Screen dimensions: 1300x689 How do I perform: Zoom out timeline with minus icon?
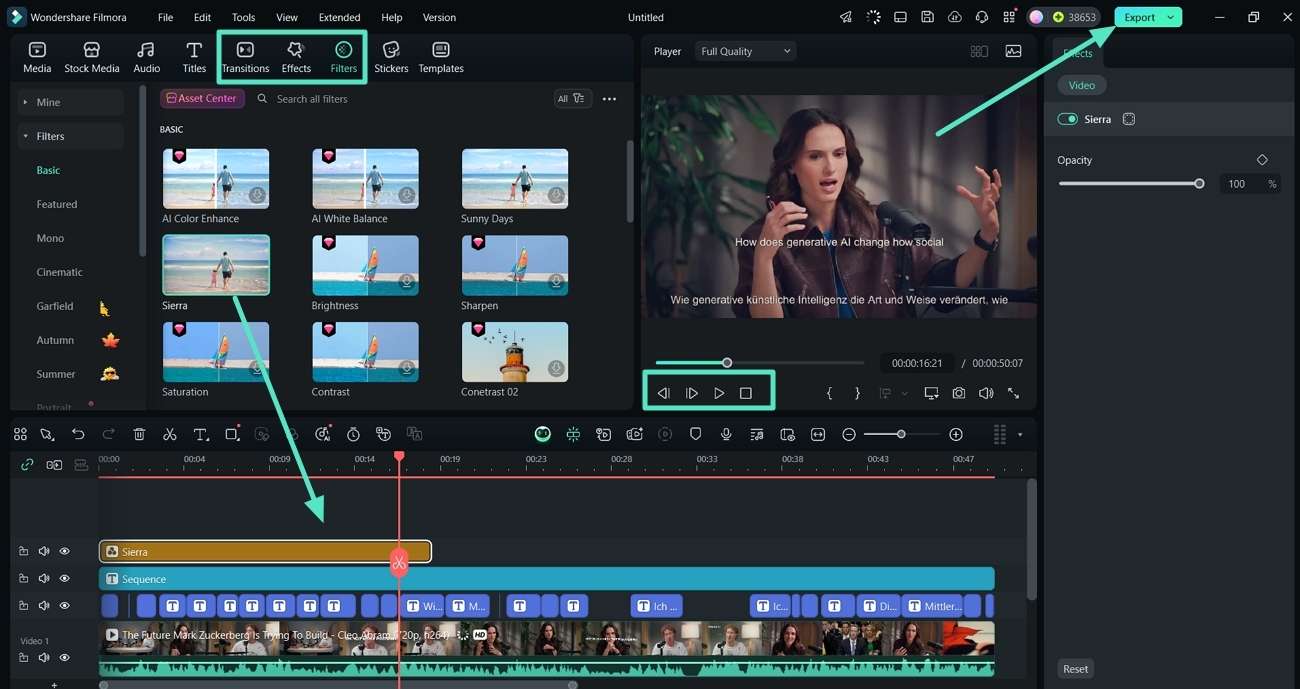(849, 434)
